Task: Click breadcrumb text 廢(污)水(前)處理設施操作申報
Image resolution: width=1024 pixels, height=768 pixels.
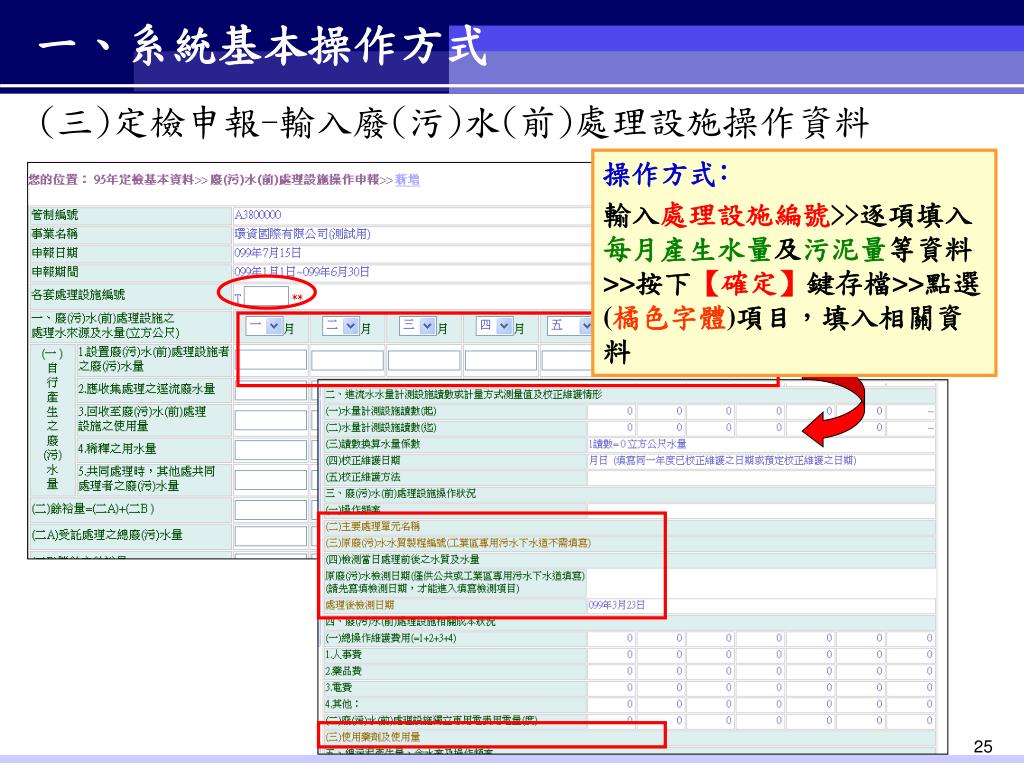Action: 295,180
